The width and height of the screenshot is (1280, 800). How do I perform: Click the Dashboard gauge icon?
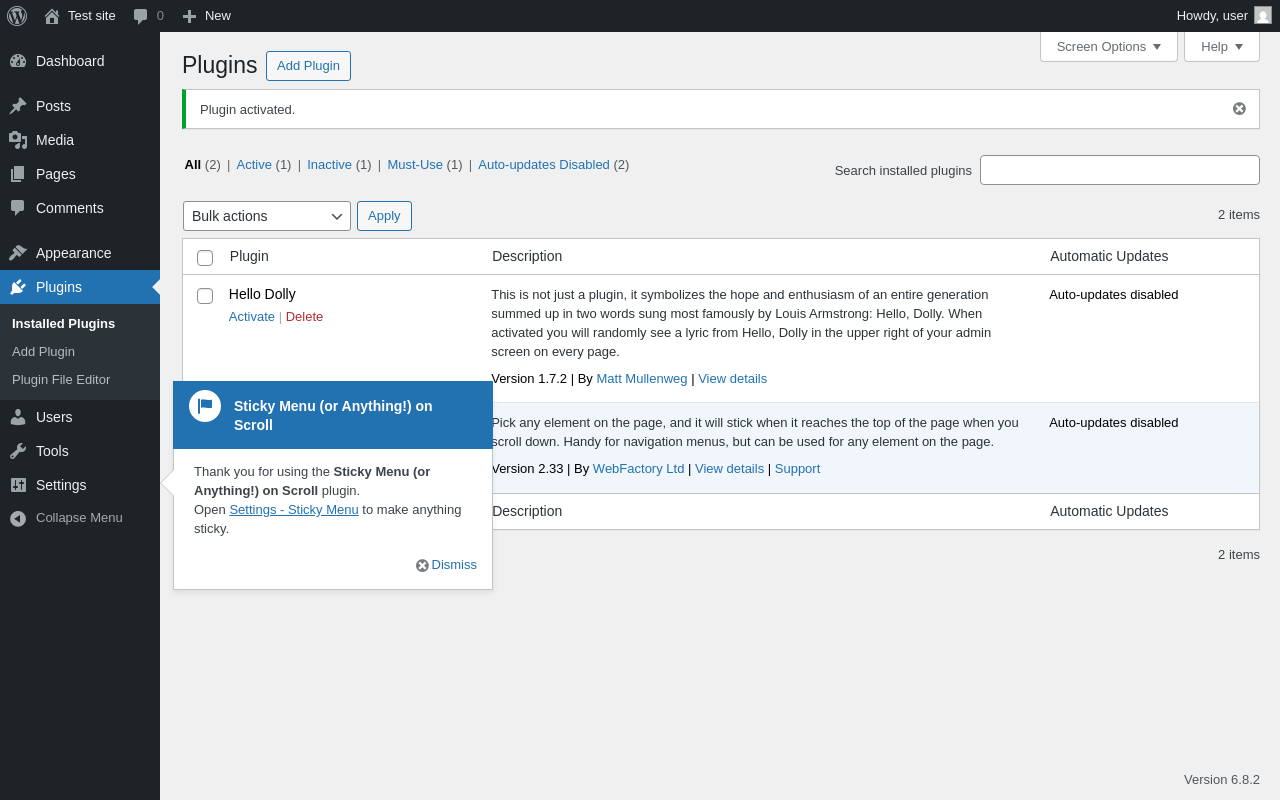(18, 61)
